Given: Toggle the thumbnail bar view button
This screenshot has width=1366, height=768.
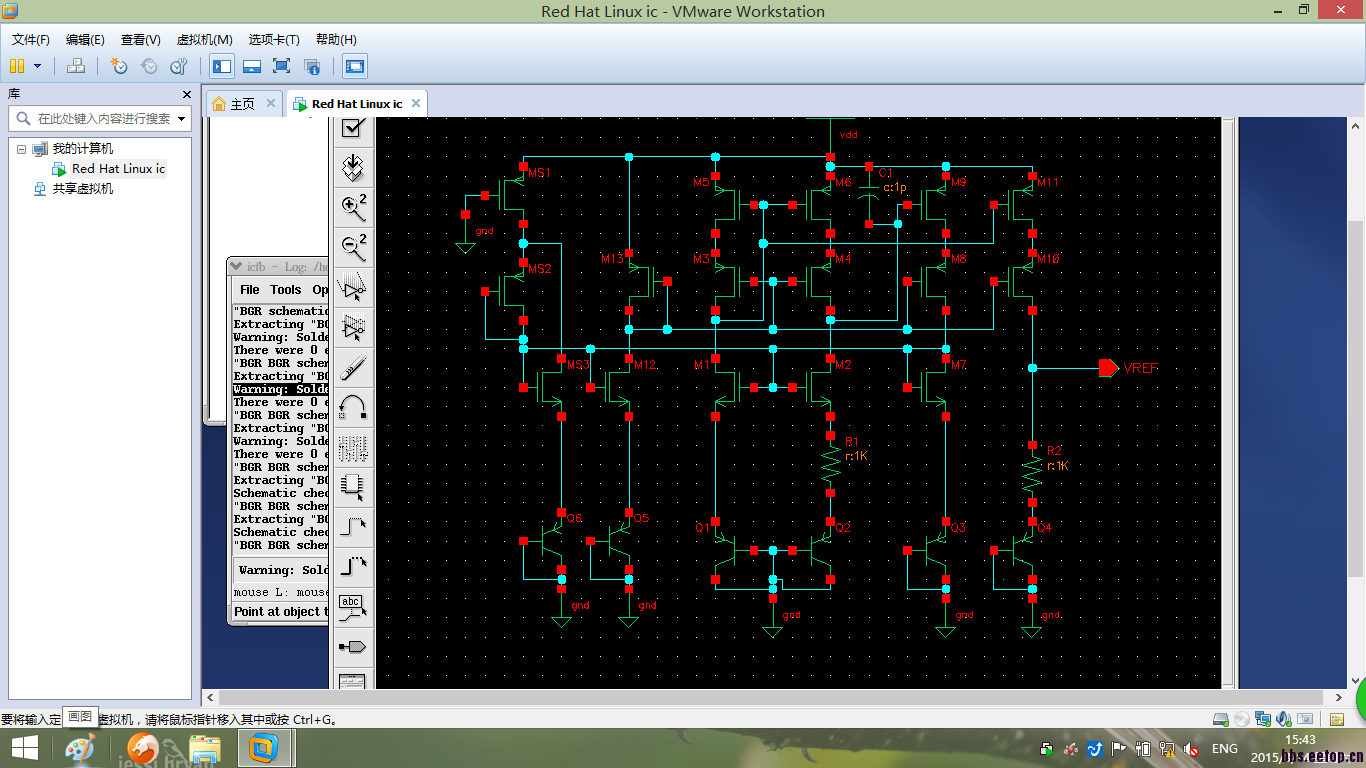Looking at the screenshot, I should pyautogui.click(x=251, y=66).
